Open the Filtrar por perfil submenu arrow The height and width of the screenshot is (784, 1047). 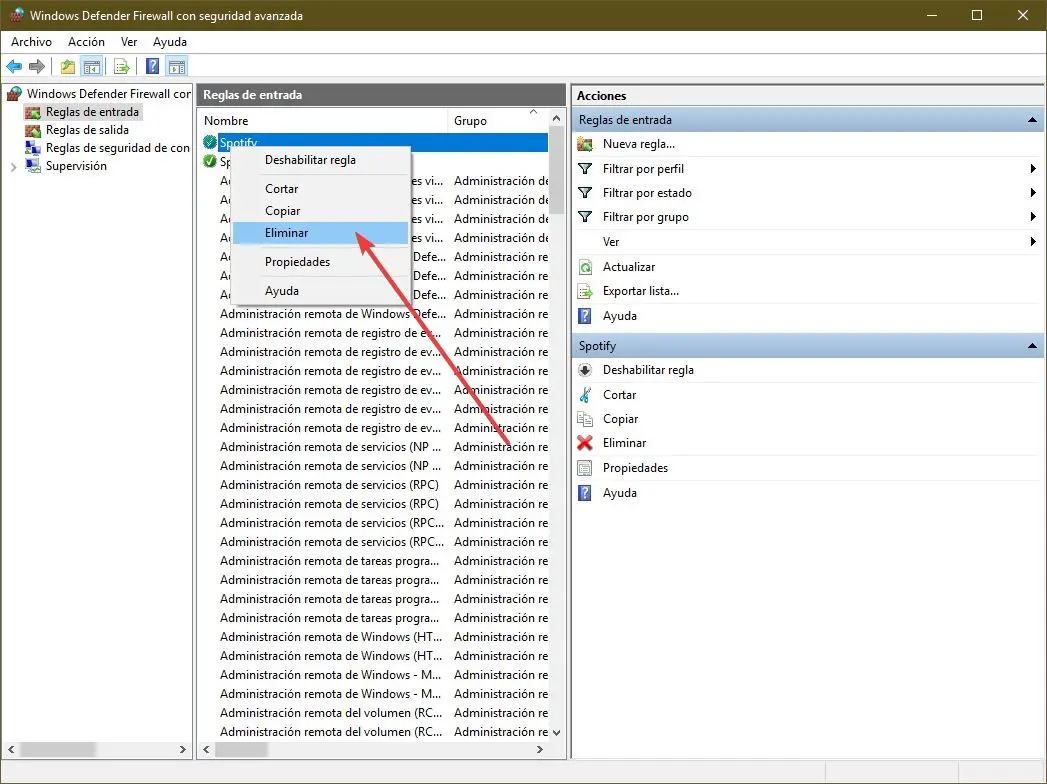(x=1032, y=169)
